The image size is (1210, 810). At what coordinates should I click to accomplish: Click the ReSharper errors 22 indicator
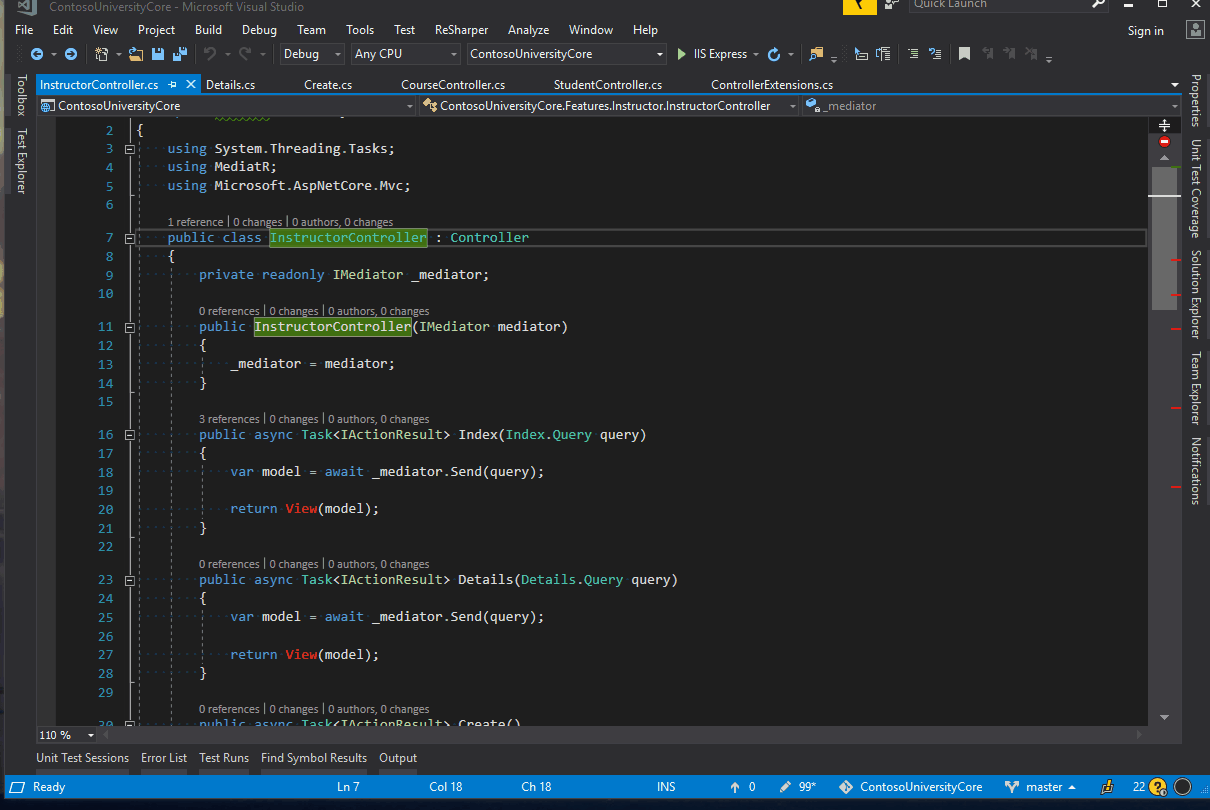pos(1149,787)
